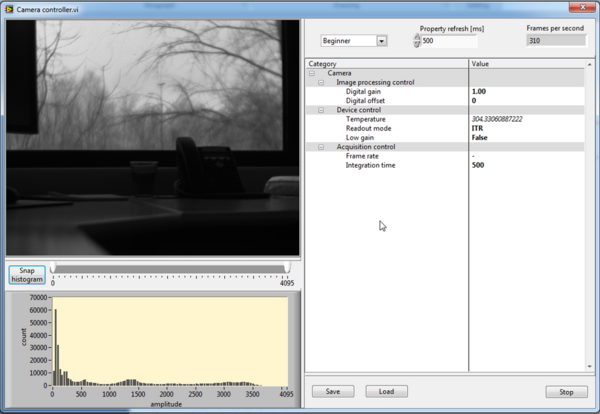
Task: Click the left handle of the range slider
Action: coord(53,267)
